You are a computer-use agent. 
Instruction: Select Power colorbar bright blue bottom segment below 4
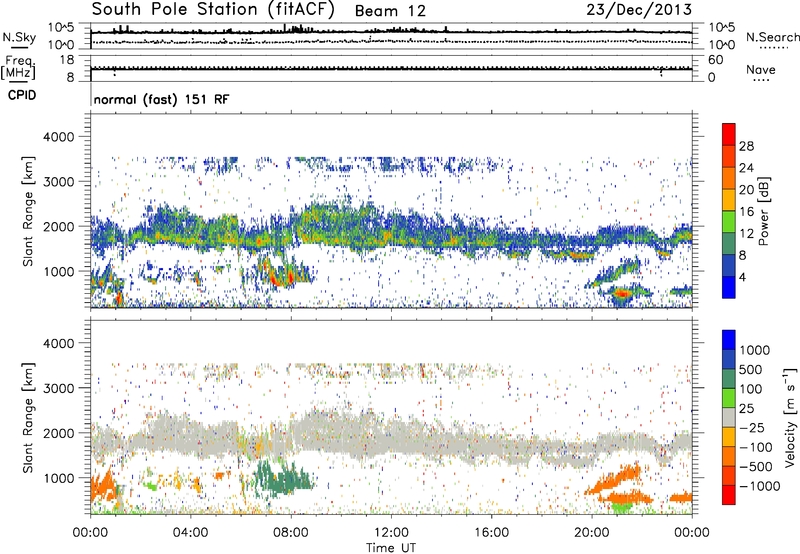click(729, 287)
